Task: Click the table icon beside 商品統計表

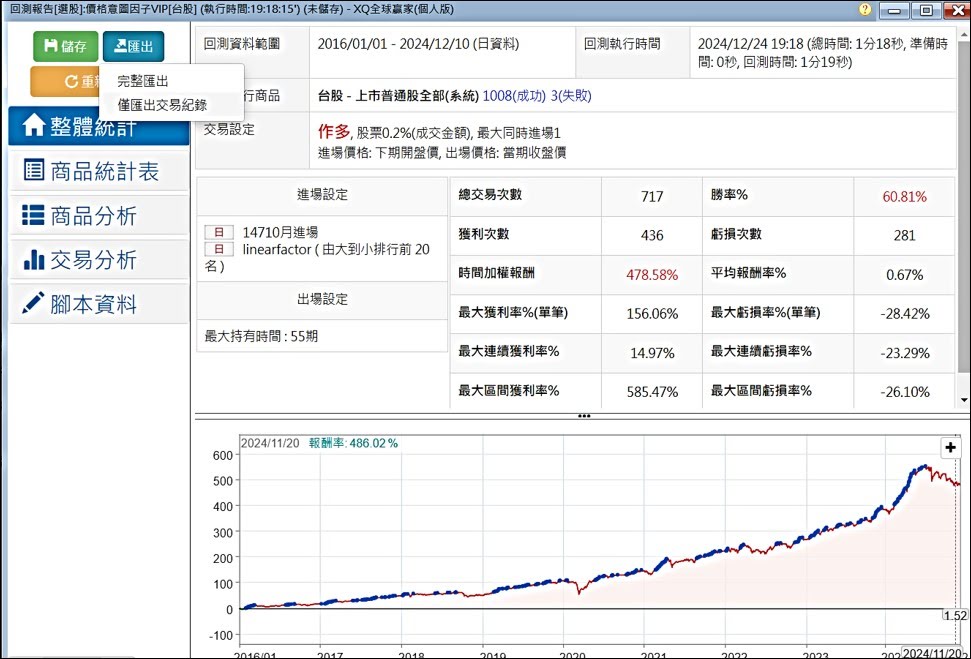Action: tap(33, 171)
